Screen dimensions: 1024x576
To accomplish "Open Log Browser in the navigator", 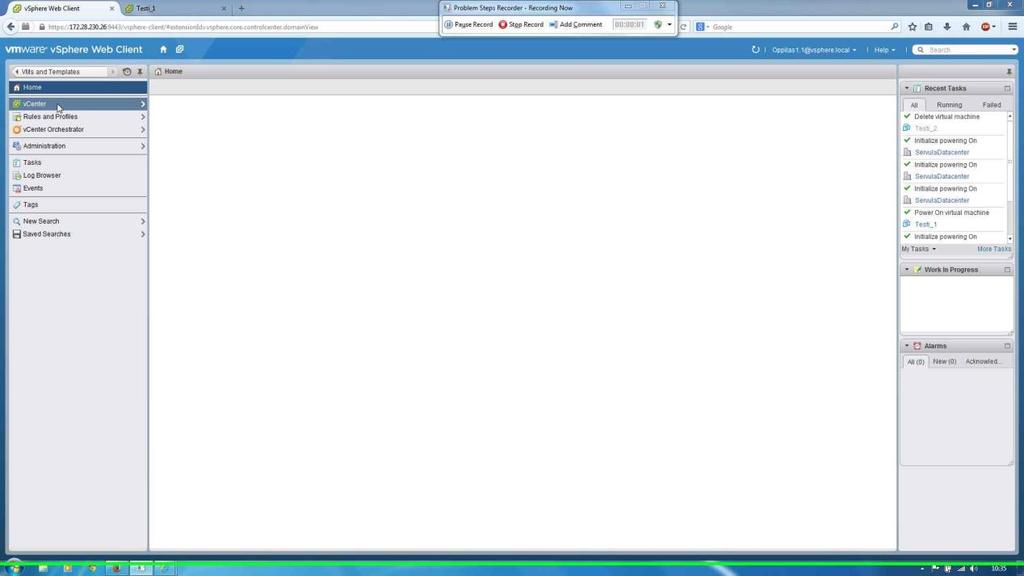I will pos(78,176).
